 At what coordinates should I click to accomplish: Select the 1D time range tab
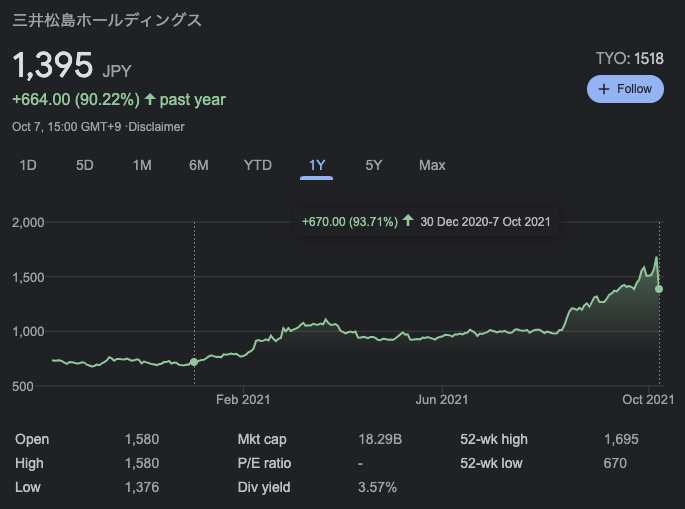pos(28,165)
